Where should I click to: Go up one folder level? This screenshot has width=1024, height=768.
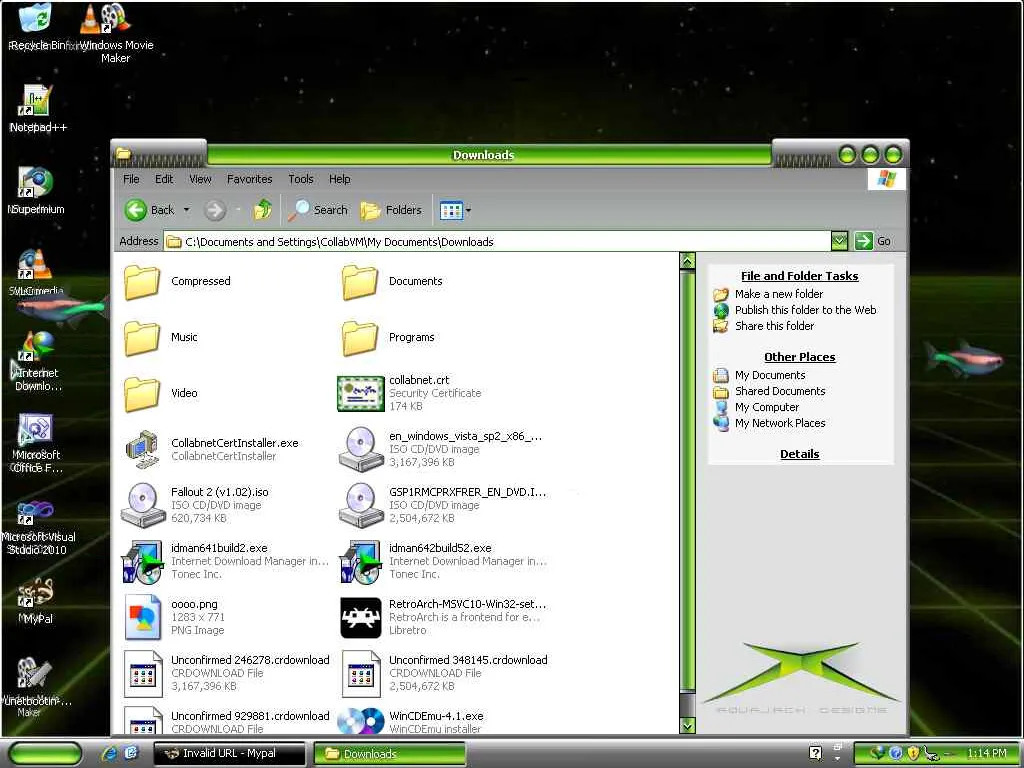click(x=263, y=210)
